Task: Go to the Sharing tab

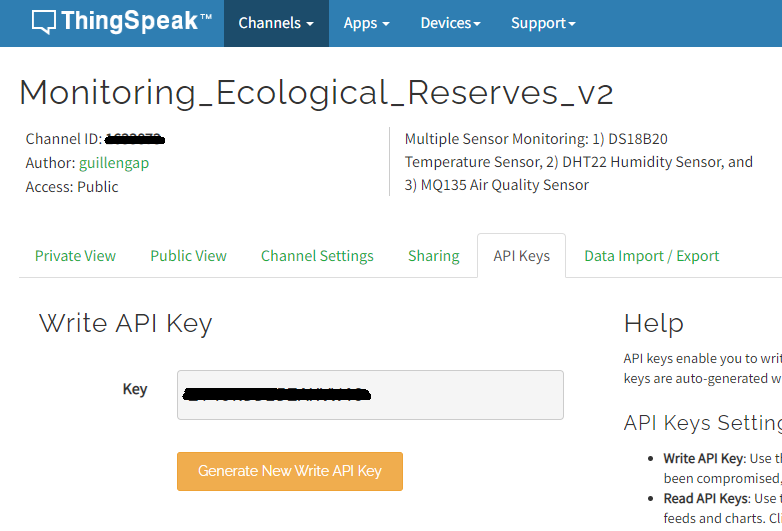Action: (x=433, y=256)
